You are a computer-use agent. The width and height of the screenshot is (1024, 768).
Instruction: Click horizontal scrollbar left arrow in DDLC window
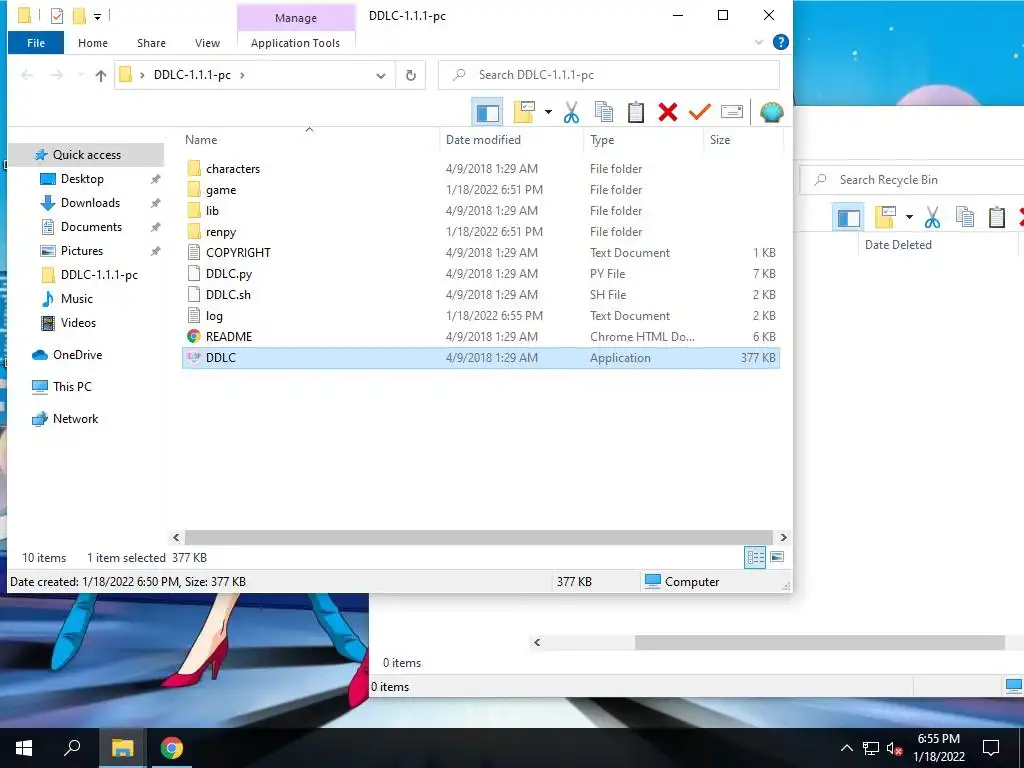pos(176,537)
